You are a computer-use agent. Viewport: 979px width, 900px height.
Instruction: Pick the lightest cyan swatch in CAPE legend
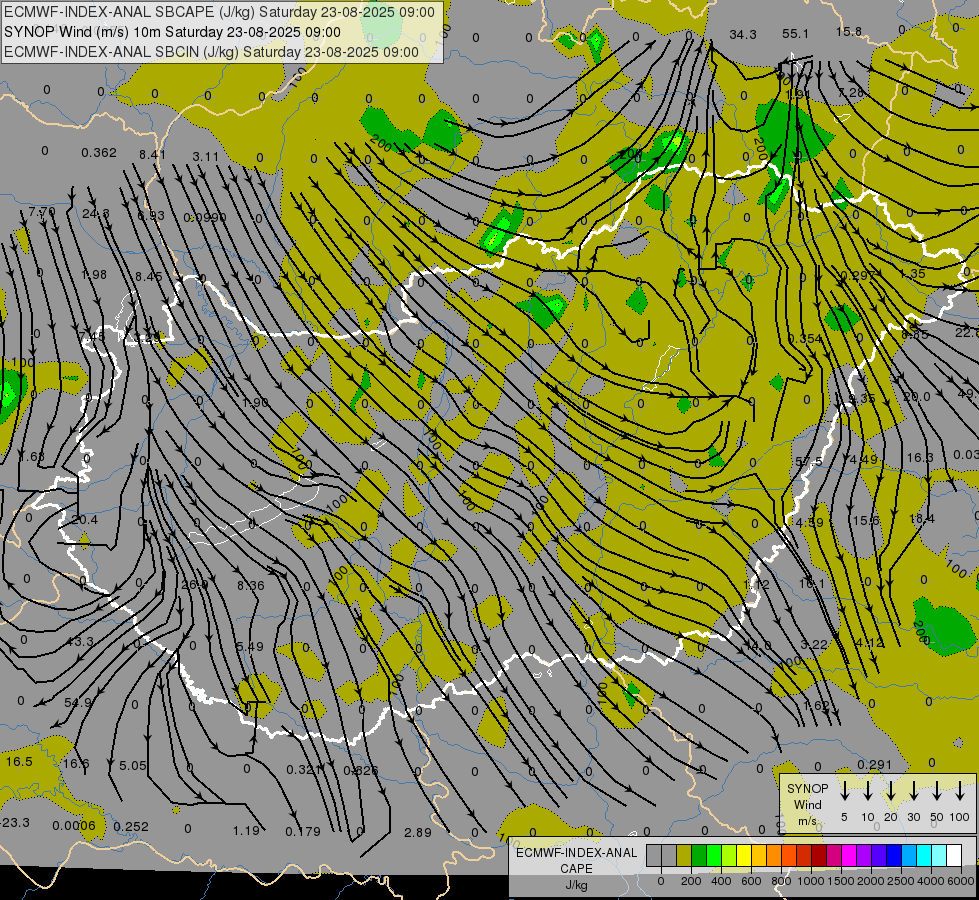[x=938, y=855]
